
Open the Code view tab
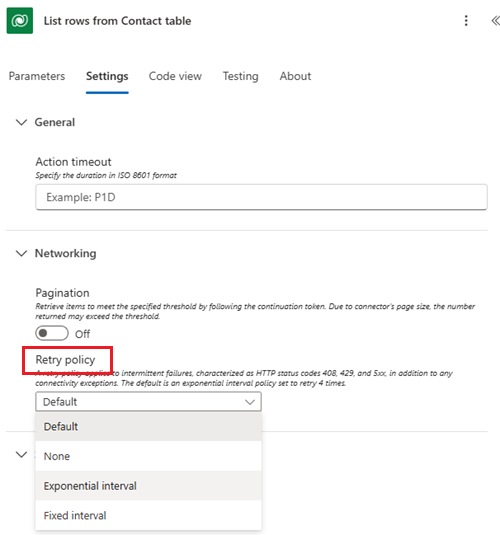tap(175, 76)
